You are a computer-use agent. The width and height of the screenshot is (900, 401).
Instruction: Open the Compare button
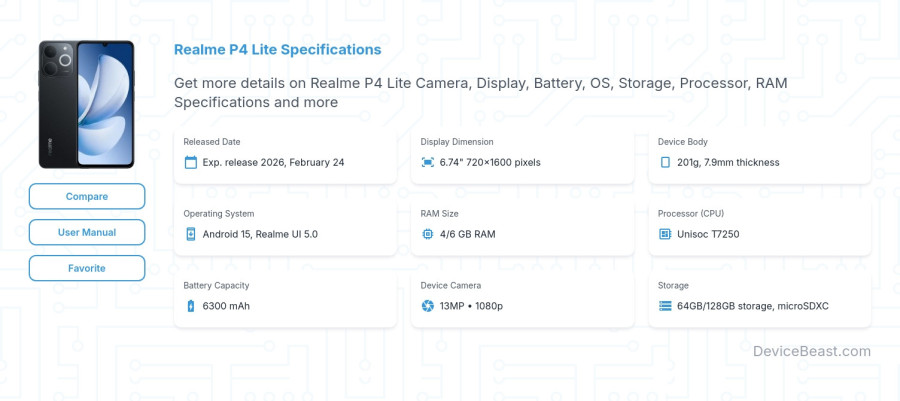point(87,196)
